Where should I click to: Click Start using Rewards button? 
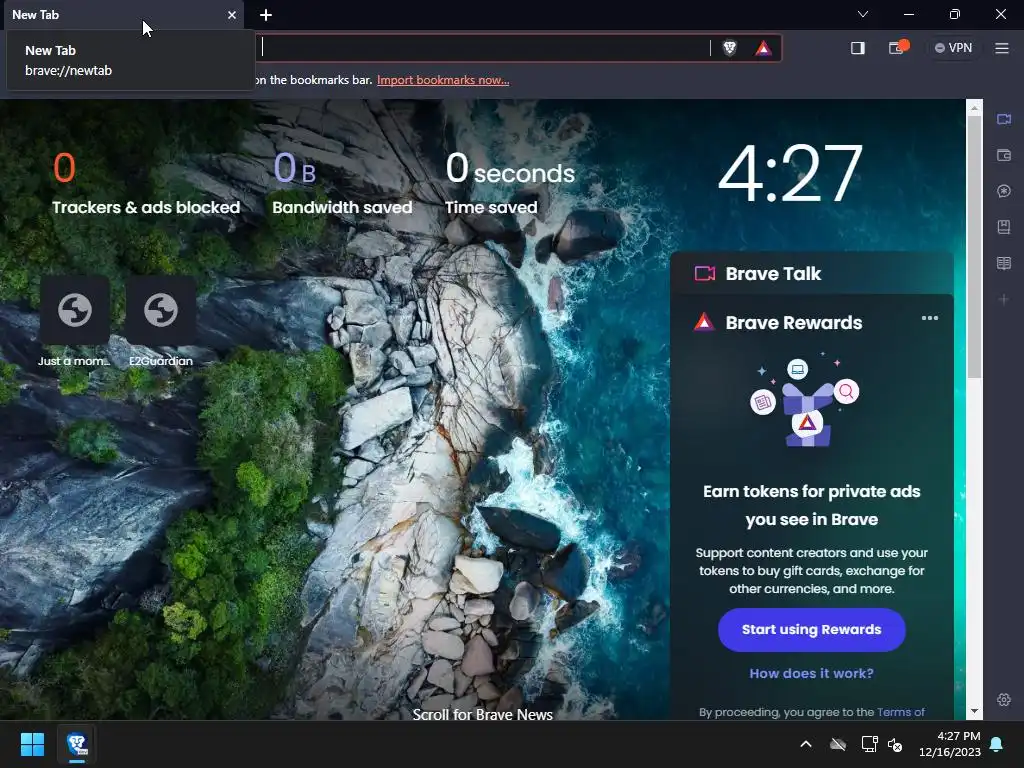pyautogui.click(x=811, y=630)
